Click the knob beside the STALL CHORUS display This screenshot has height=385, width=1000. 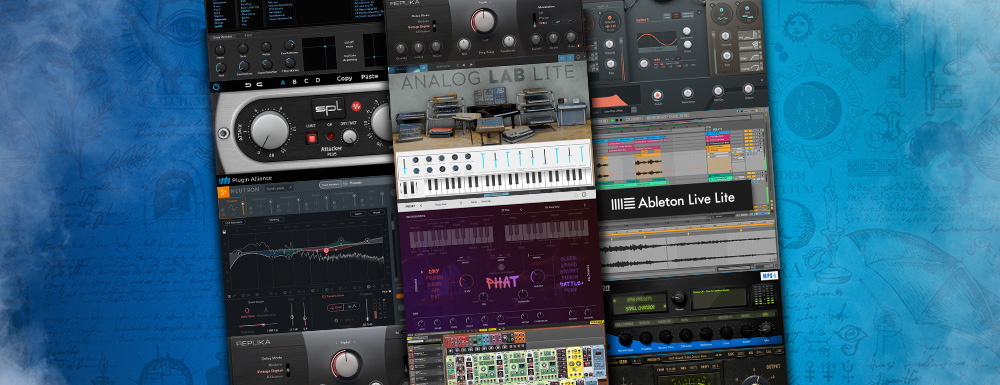[679, 297]
